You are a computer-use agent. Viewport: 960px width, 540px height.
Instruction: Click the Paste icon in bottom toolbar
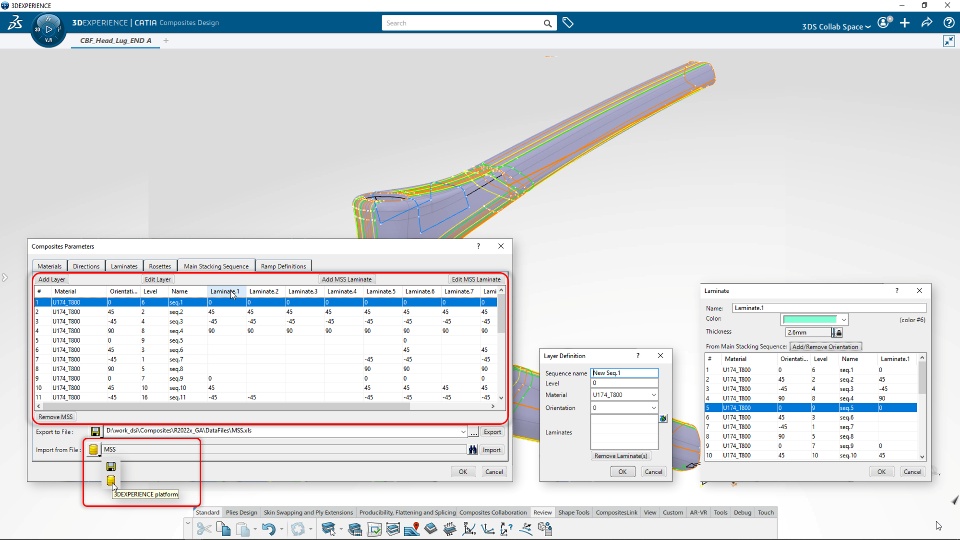pyautogui.click(x=243, y=528)
